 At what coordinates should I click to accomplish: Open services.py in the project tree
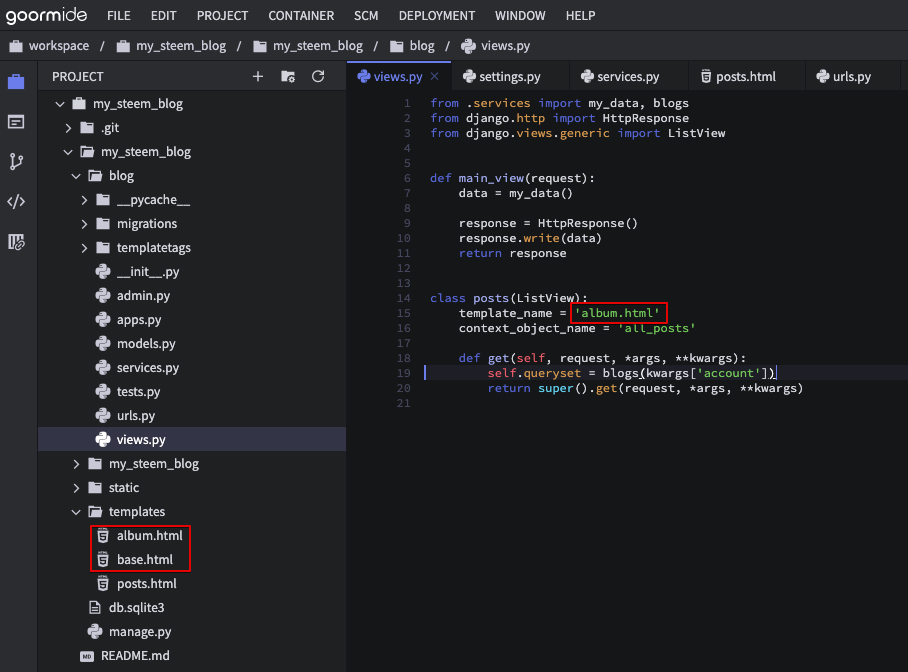[148, 367]
